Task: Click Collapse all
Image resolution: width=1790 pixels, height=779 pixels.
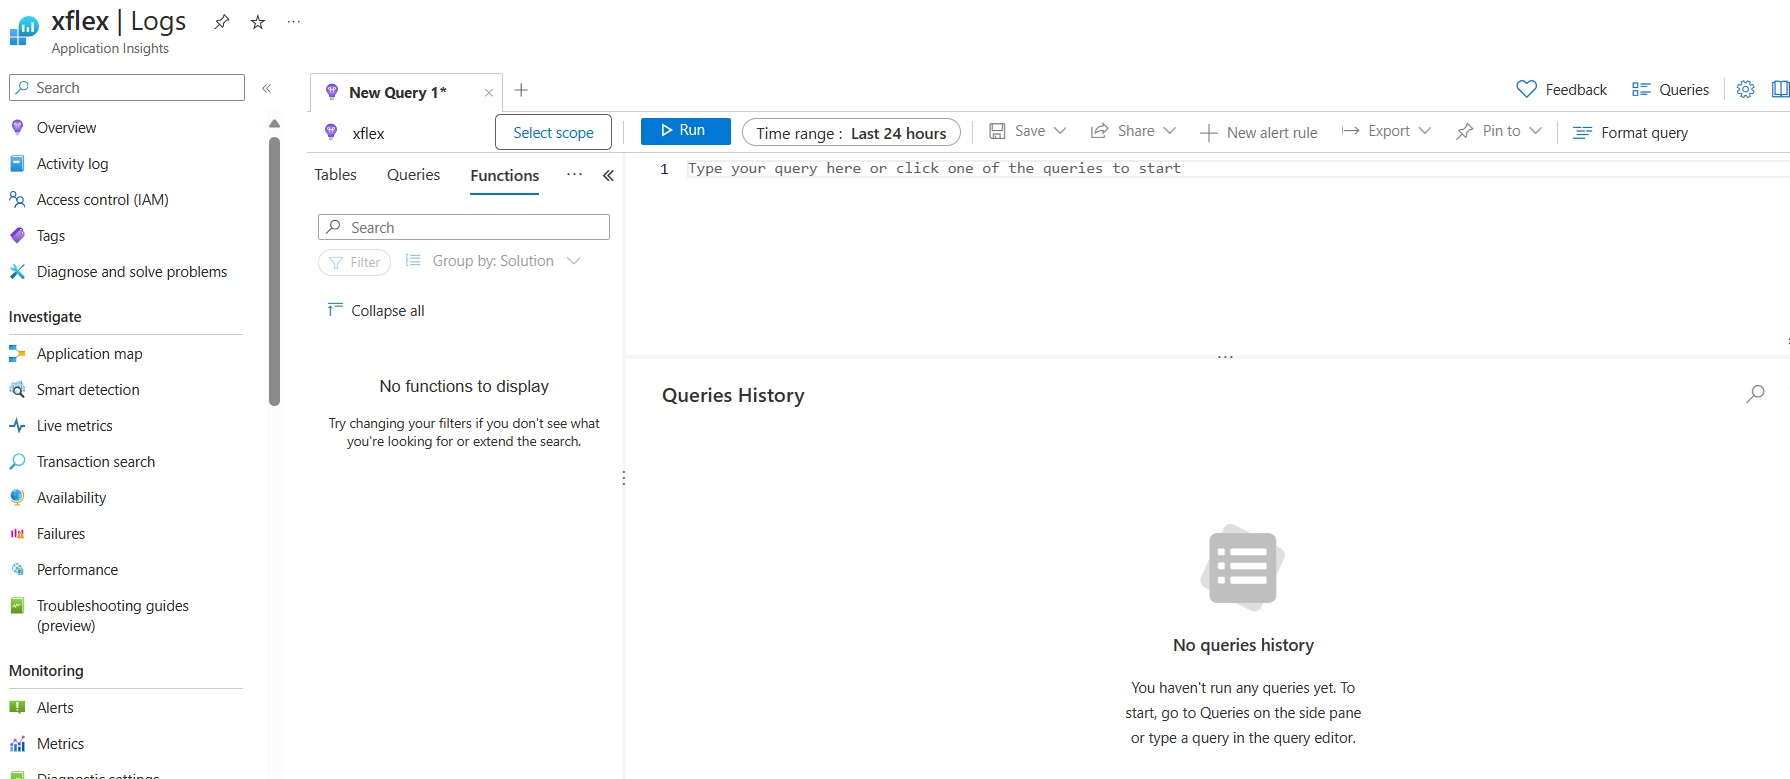Action: pyautogui.click(x=376, y=311)
